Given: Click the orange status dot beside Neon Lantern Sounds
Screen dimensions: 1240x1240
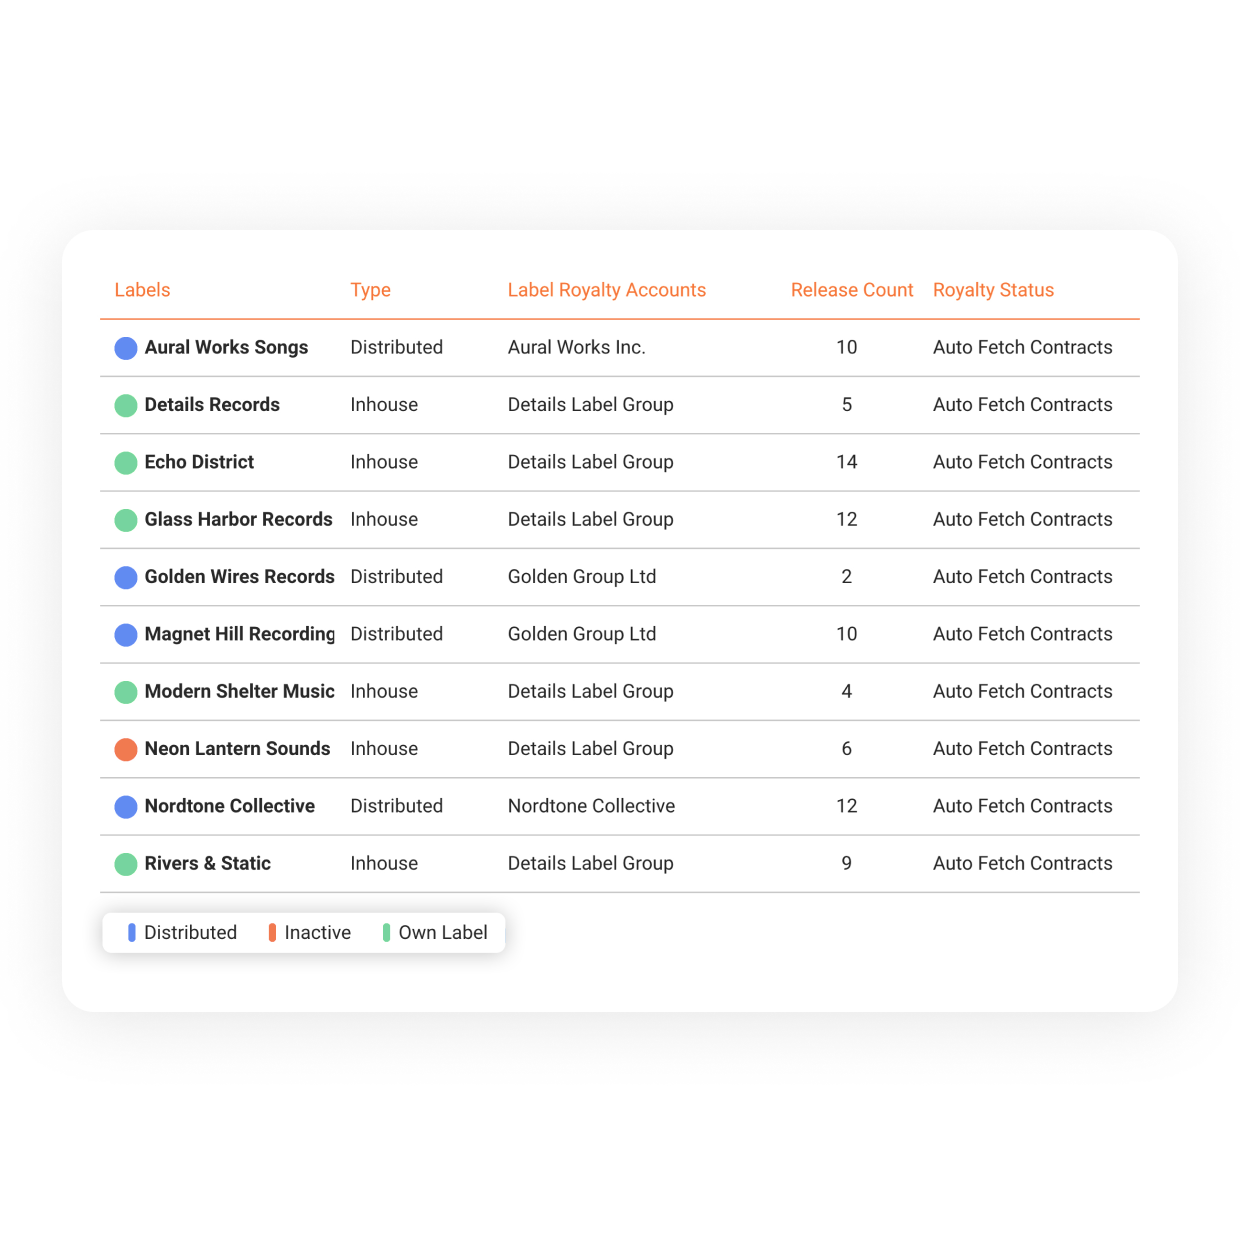Looking at the screenshot, I should pyautogui.click(x=126, y=749).
